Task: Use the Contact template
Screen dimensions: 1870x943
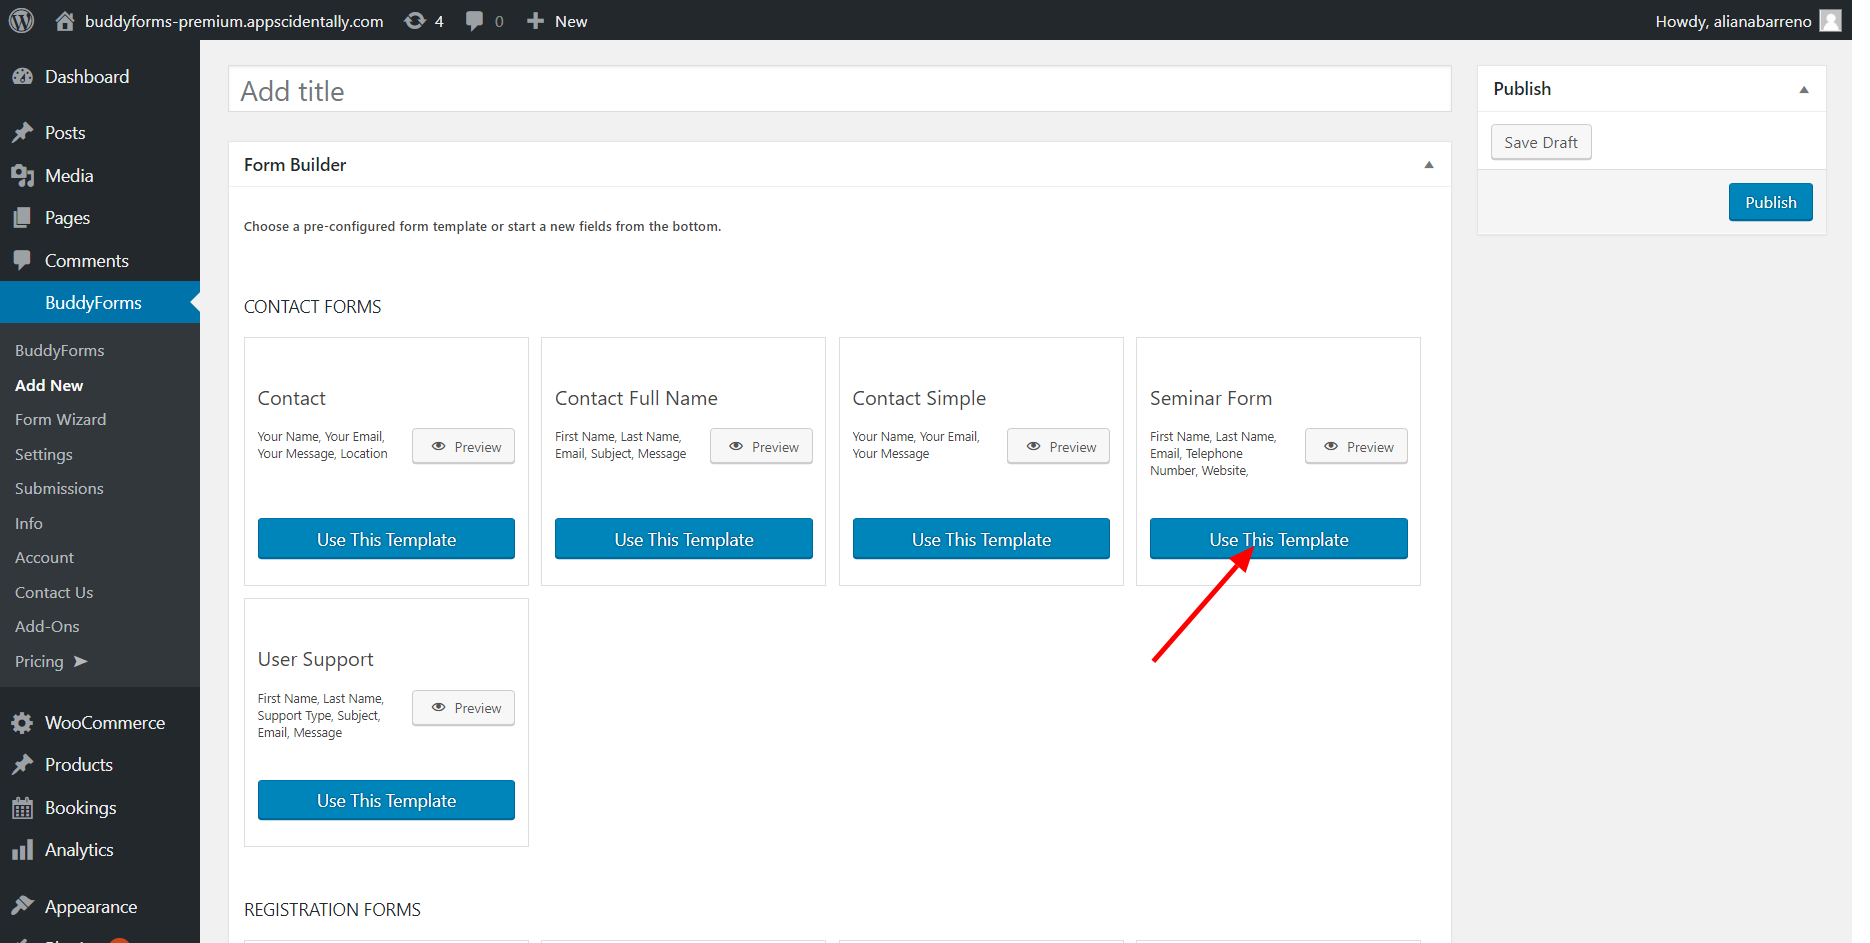Action: click(386, 539)
